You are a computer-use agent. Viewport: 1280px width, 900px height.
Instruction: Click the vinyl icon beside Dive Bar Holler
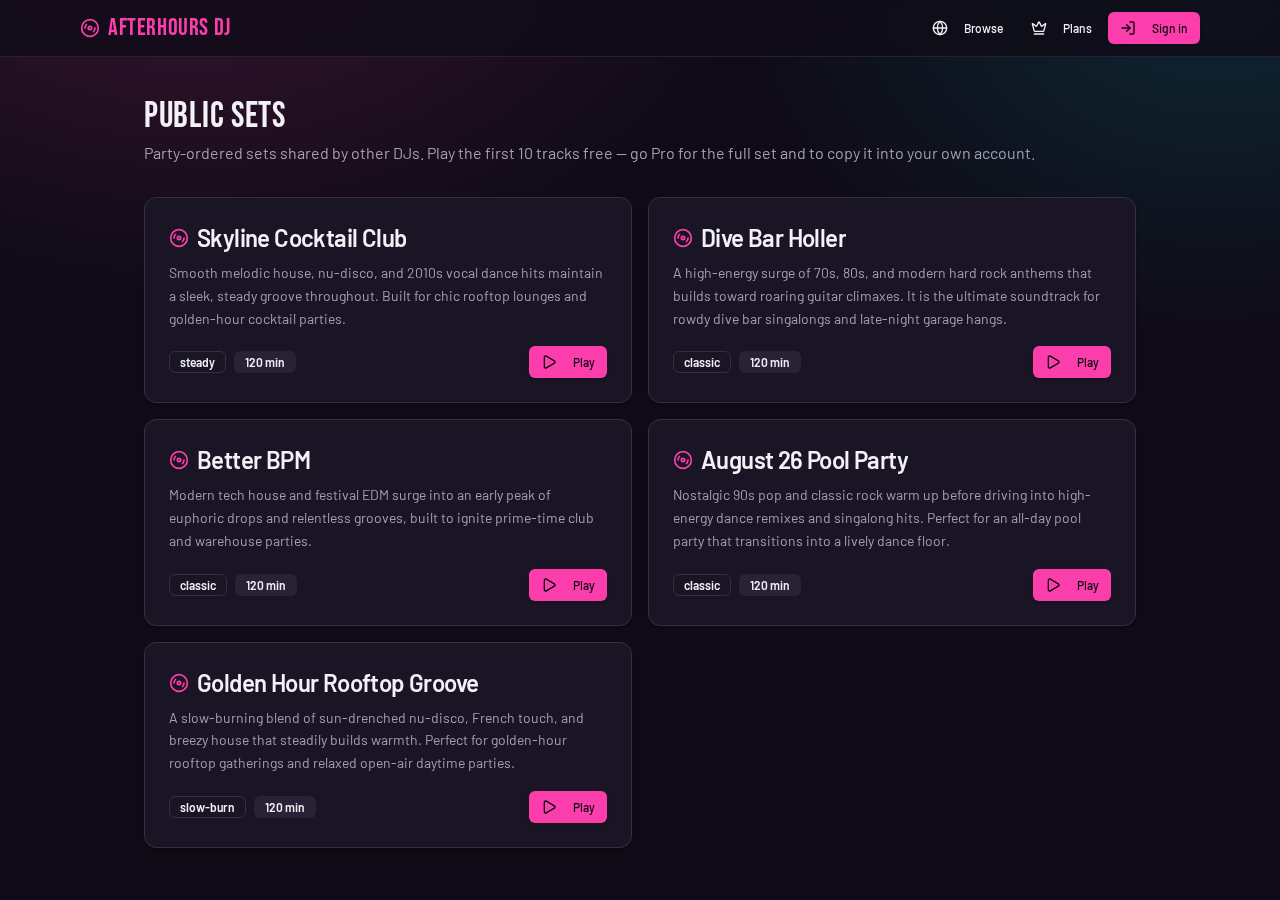coord(683,238)
